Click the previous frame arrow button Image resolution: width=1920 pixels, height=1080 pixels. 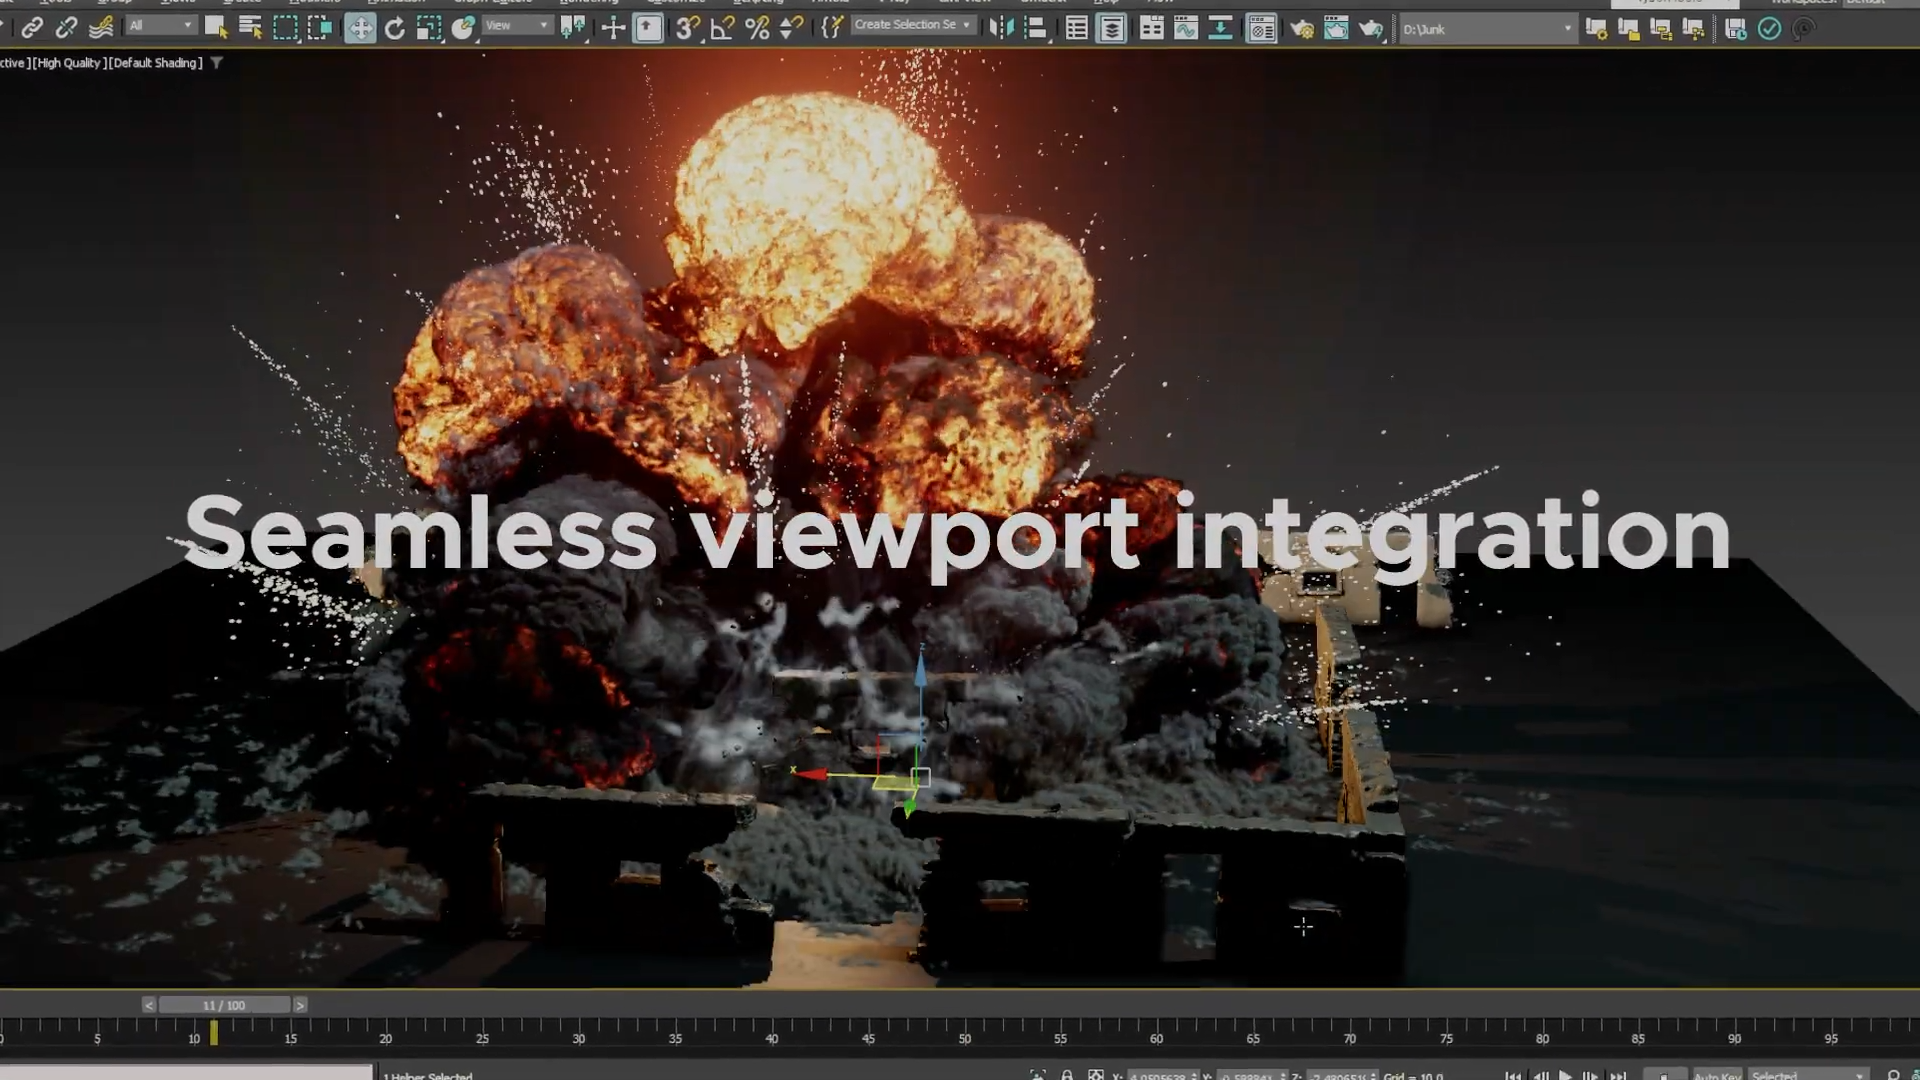point(149,1005)
